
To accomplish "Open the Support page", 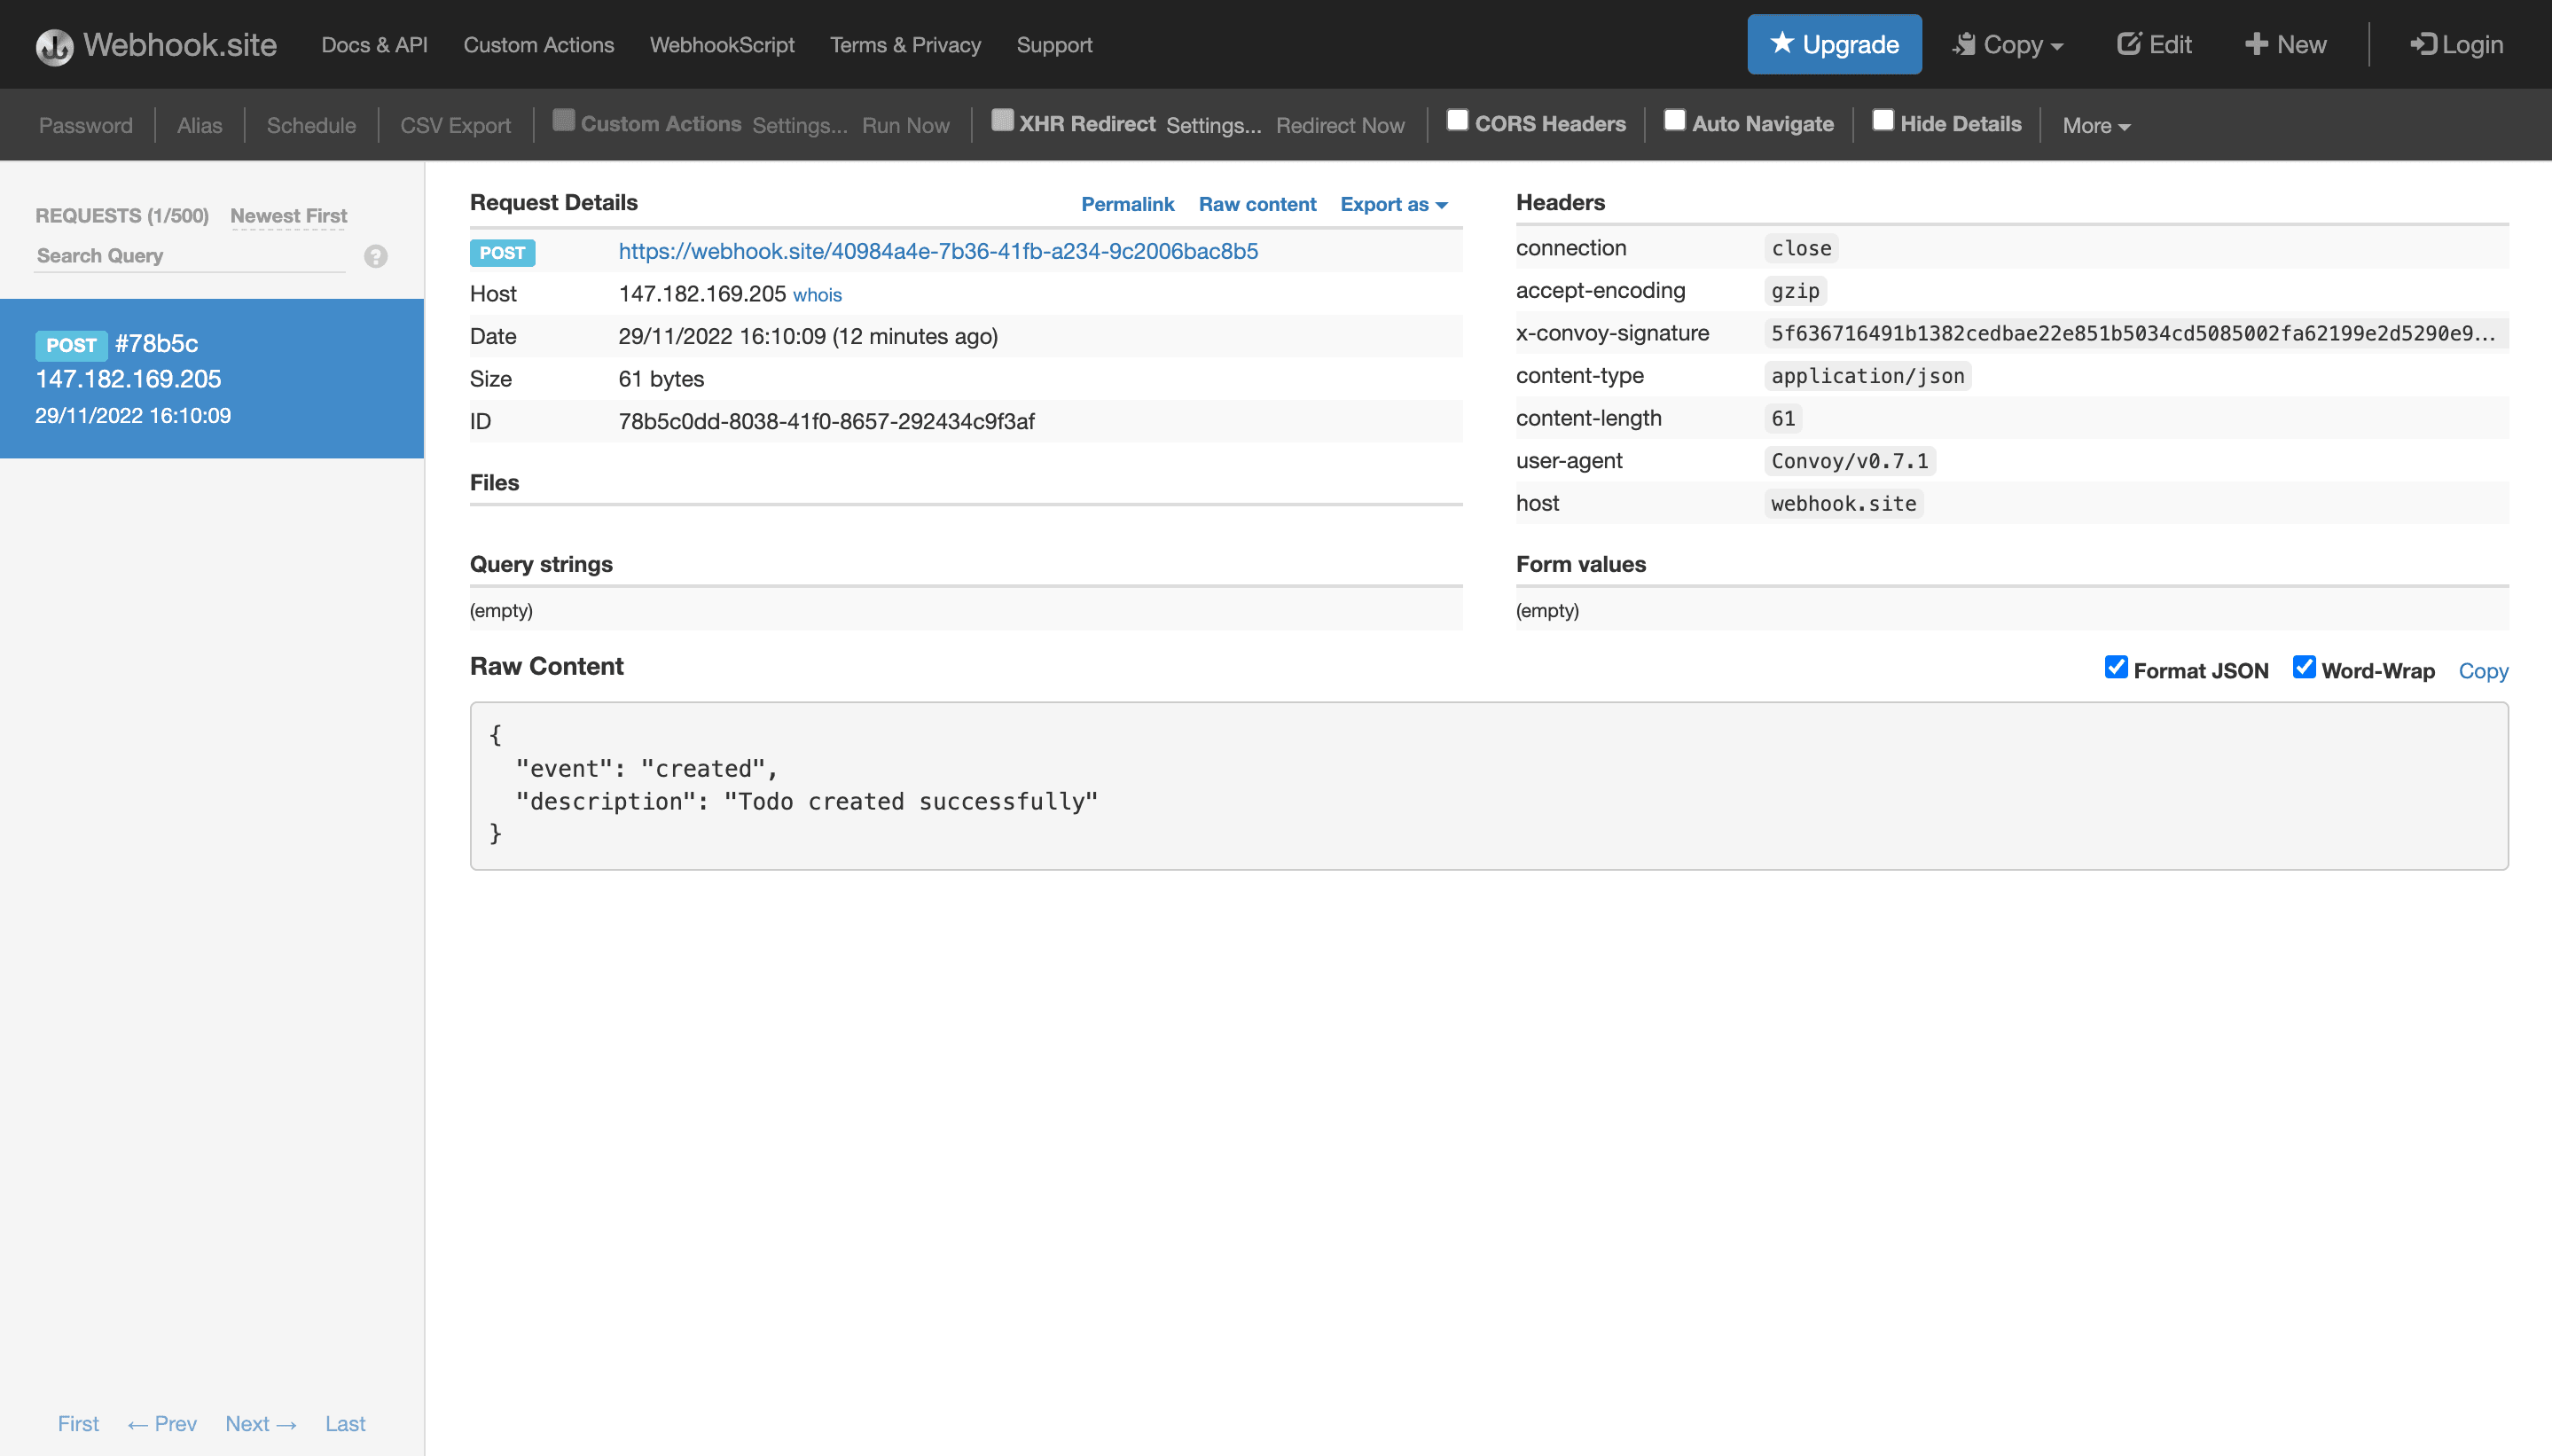I will (1054, 44).
